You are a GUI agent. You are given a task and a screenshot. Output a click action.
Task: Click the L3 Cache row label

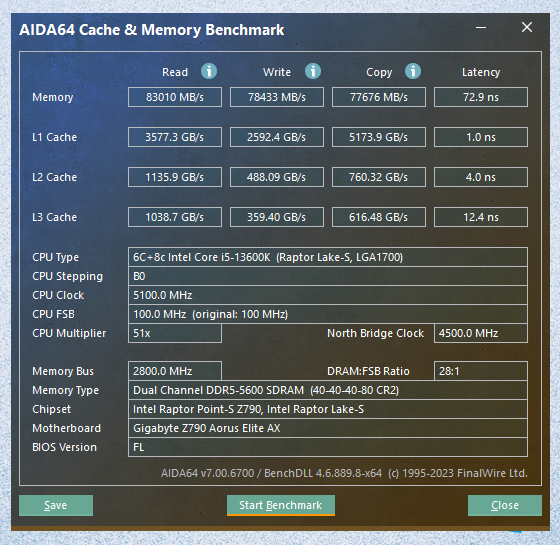pyautogui.click(x=54, y=217)
